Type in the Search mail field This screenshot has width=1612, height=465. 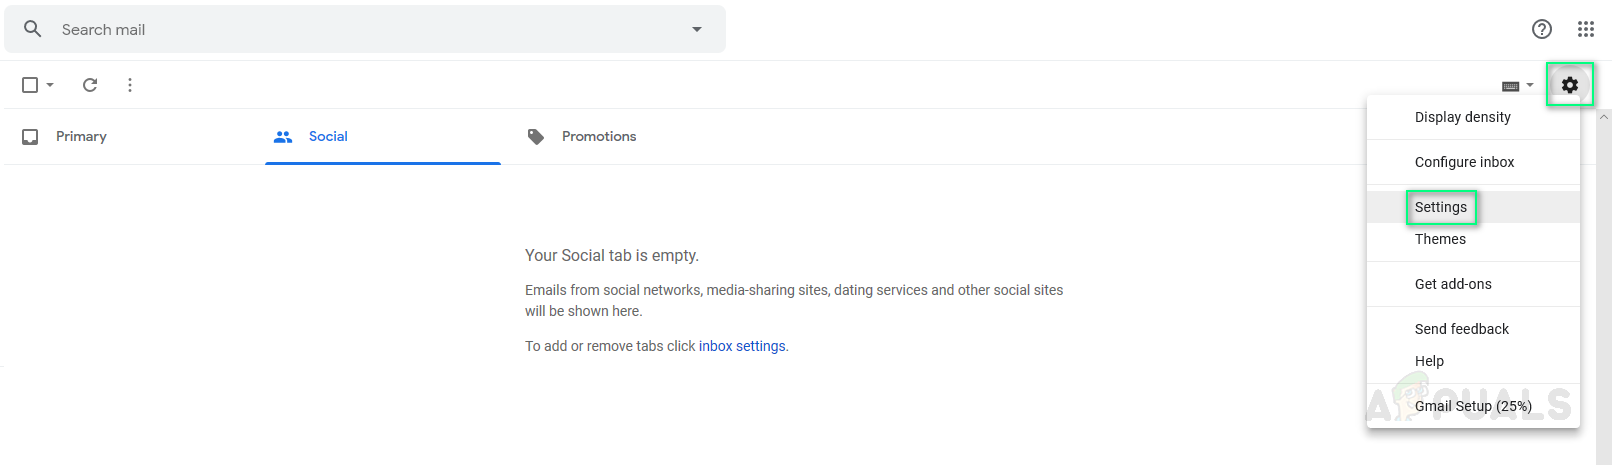[x=360, y=29]
